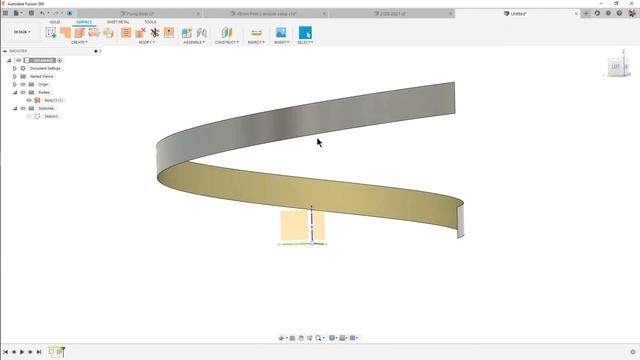
Task: Open the DESIGN workspace dropdown
Action: point(22,32)
